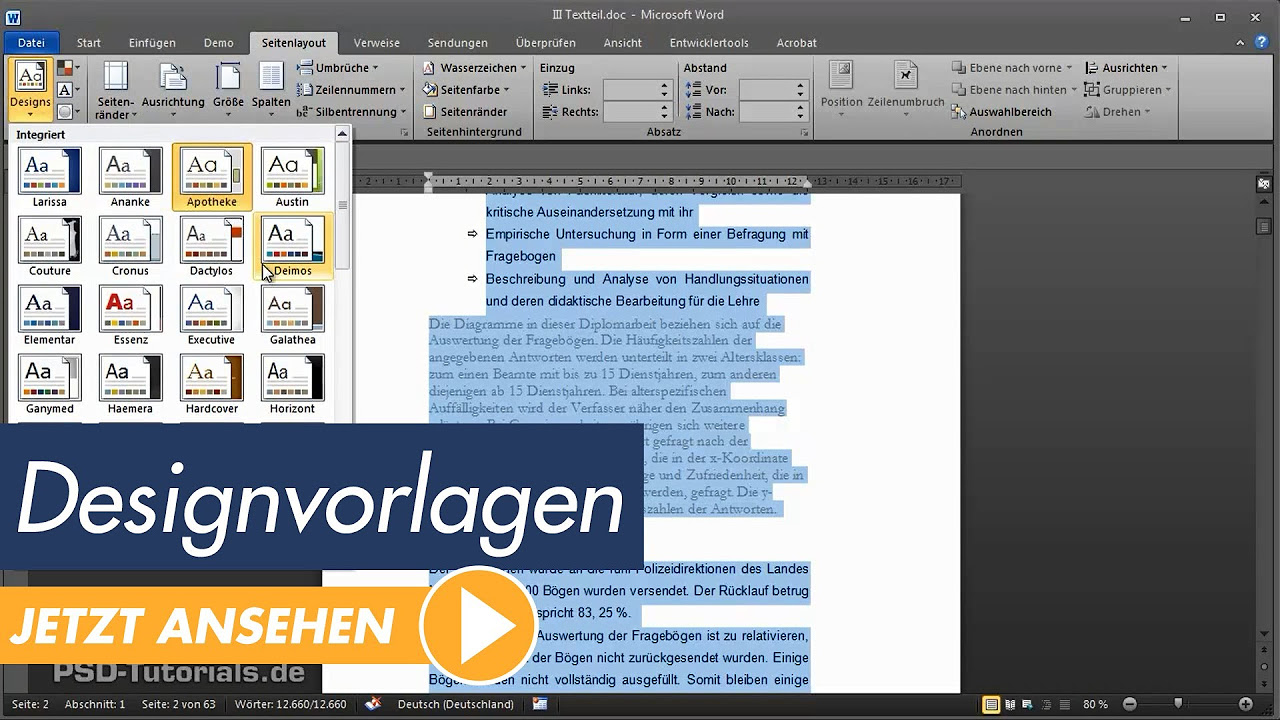Open the Position object menu
The image size is (1280, 720).
click(x=841, y=90)
